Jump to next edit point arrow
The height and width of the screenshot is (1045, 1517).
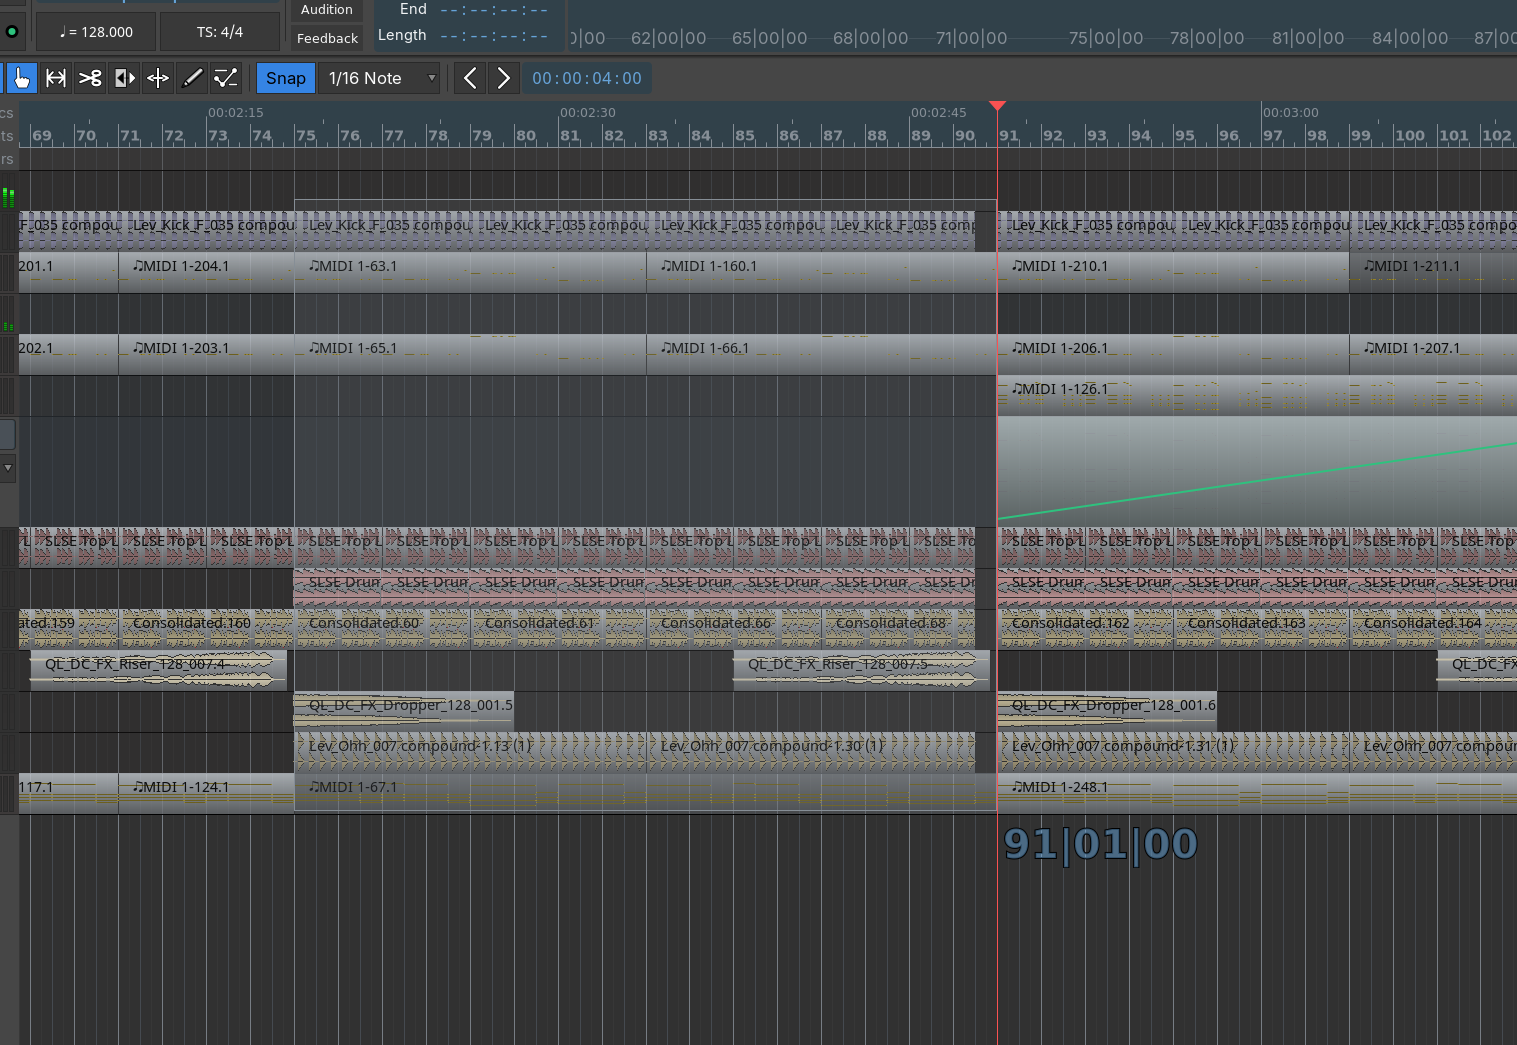(503, 78)
